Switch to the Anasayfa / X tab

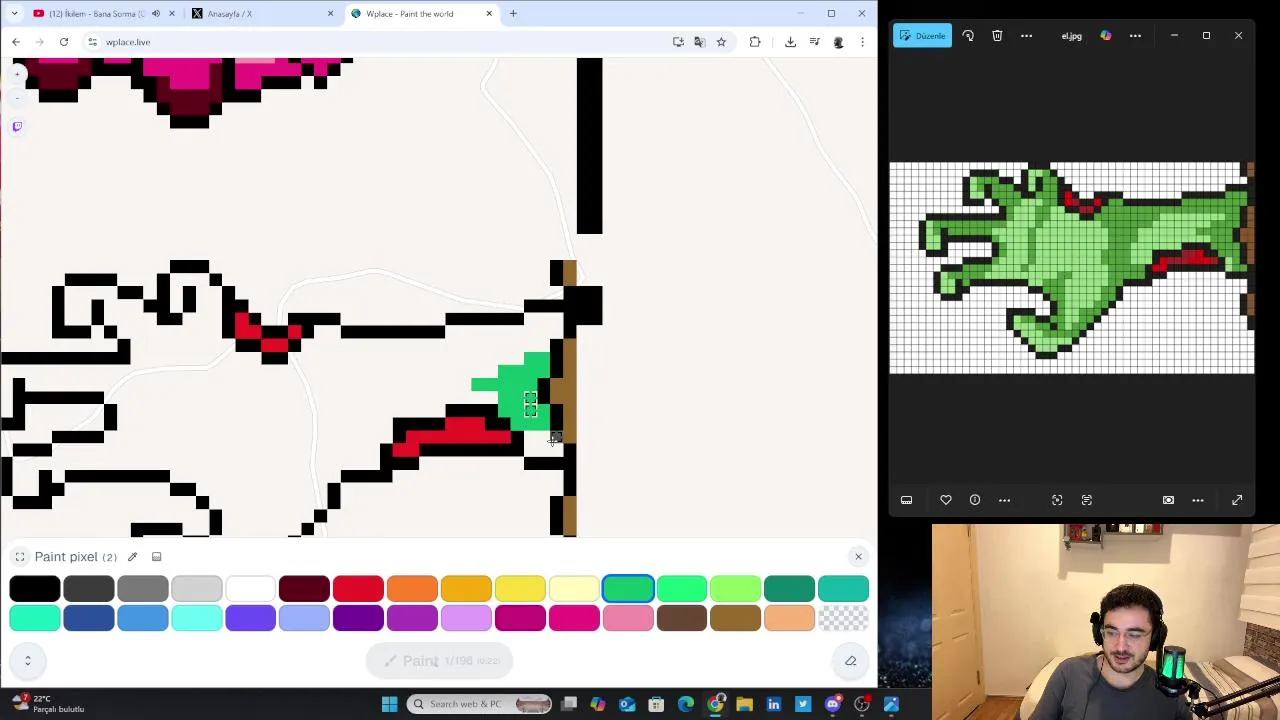coord(260,14)
